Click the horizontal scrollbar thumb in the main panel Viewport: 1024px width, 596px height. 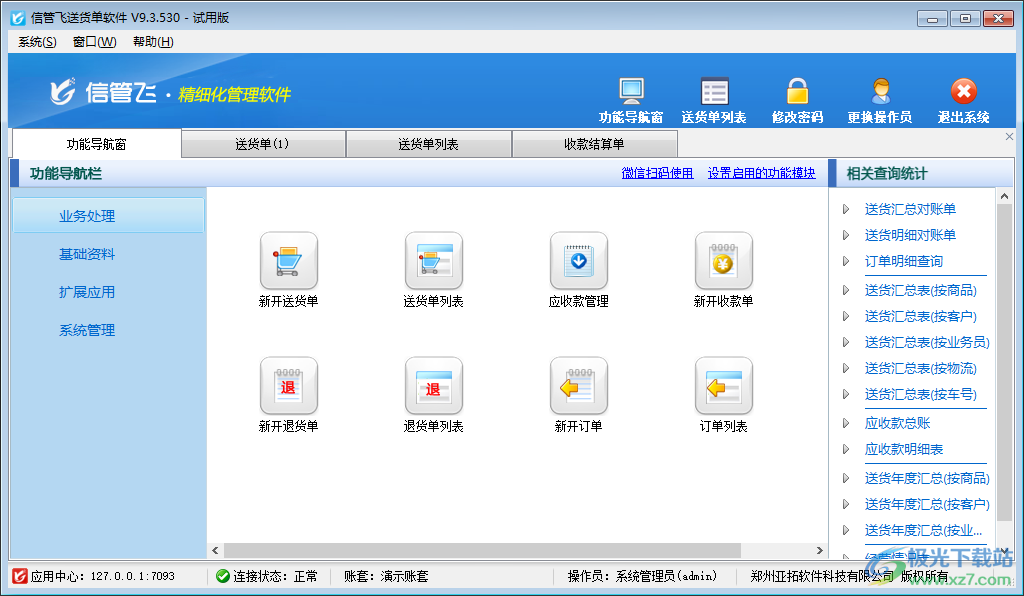tap(482, 550)
